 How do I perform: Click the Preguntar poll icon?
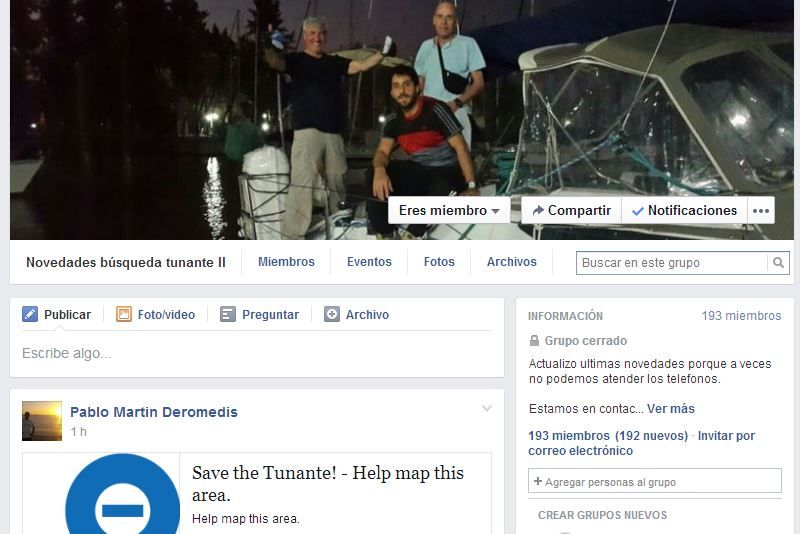(x=228, y=314)
